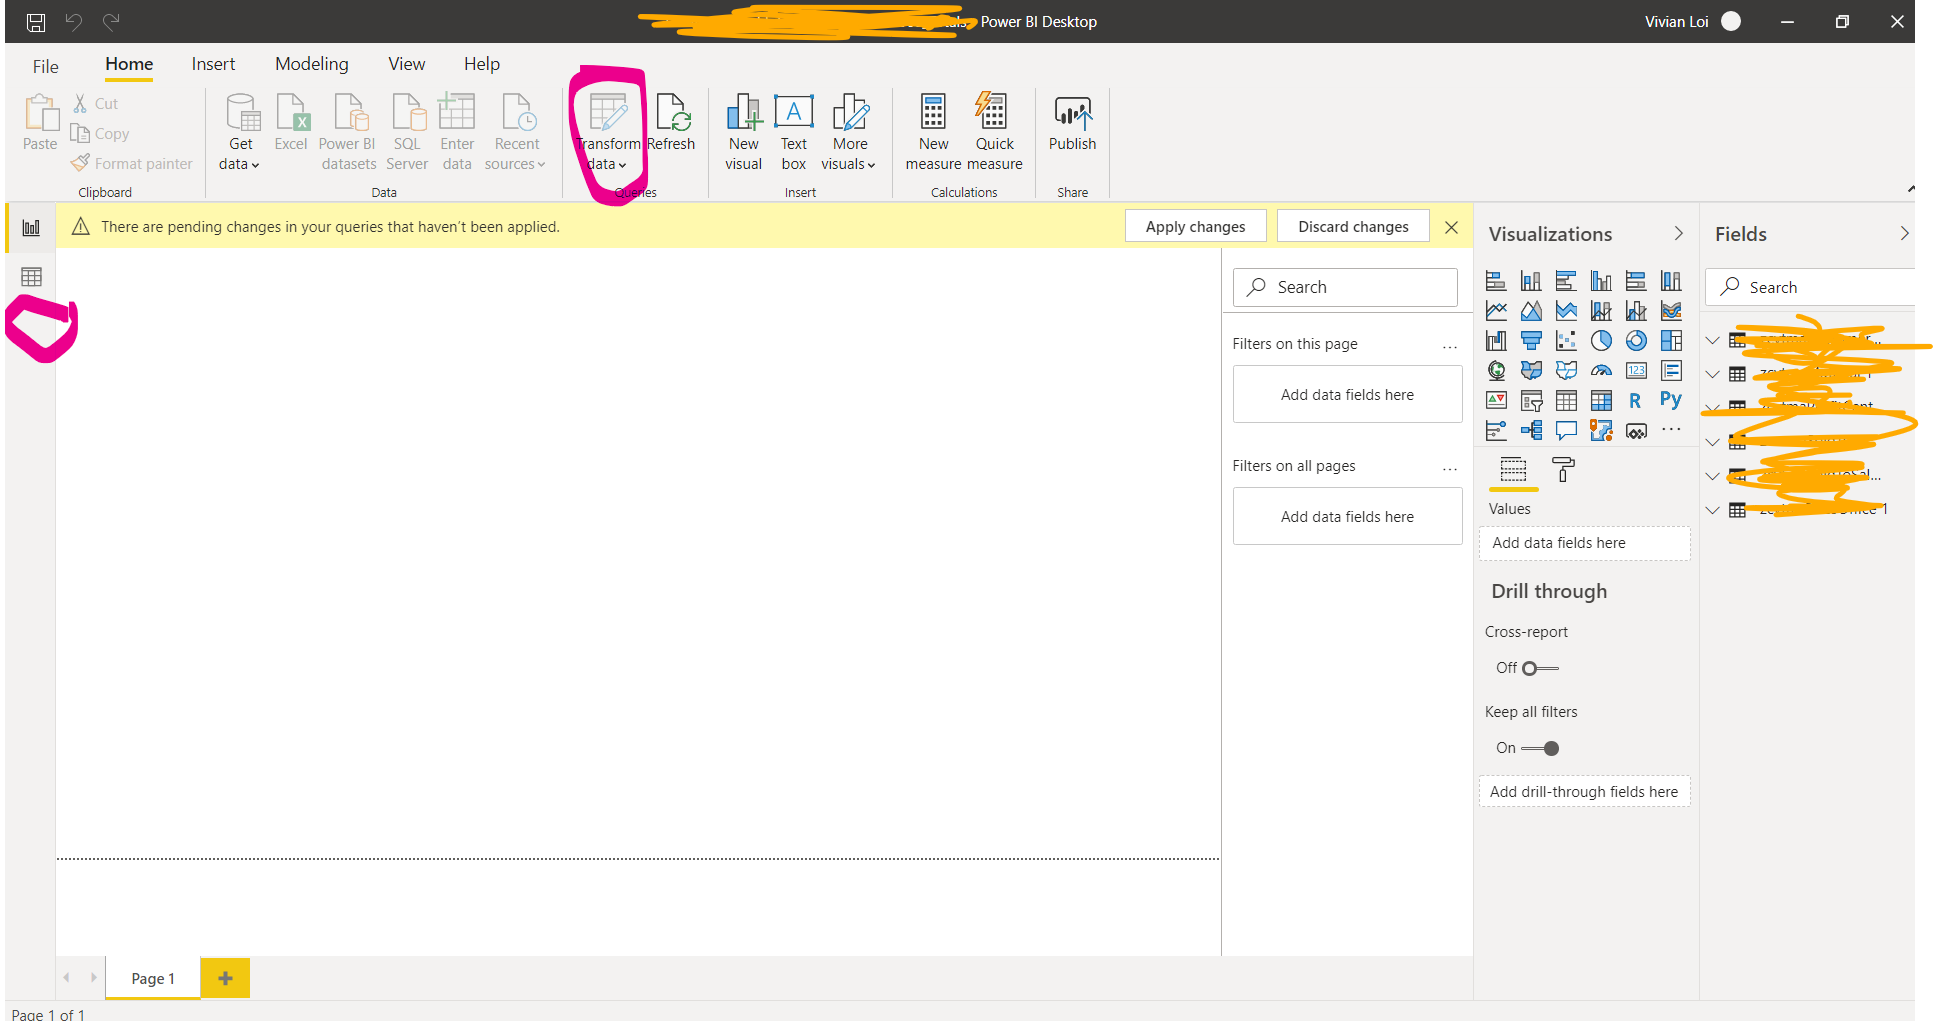Publish the report
Image resolution: width=1937 pixels, height=1021 pixels.
1072,122
